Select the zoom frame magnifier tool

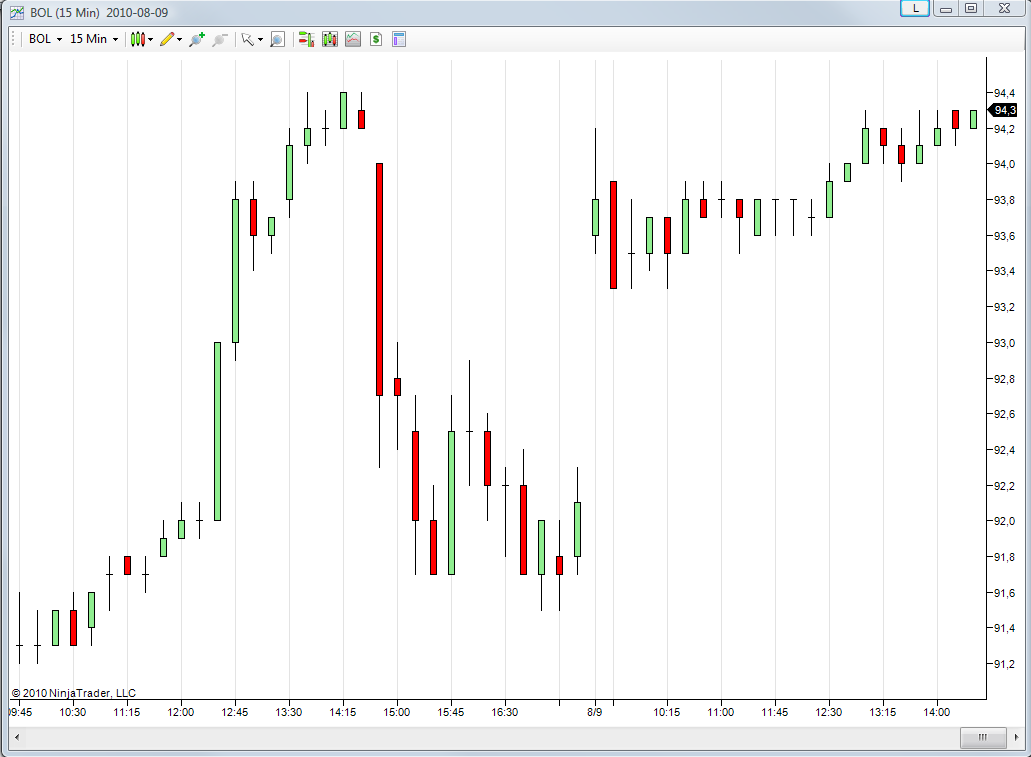[277, 39]
